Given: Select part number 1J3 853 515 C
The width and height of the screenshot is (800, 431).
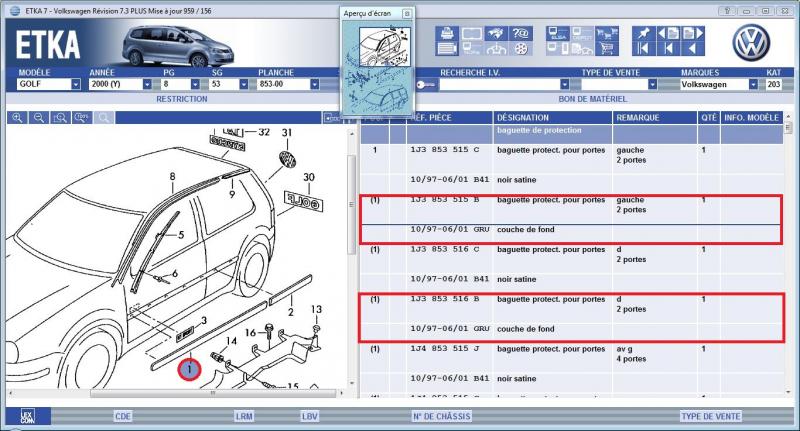Looking at the screenshot, I should pyautogui.click(x=444, y=150).
